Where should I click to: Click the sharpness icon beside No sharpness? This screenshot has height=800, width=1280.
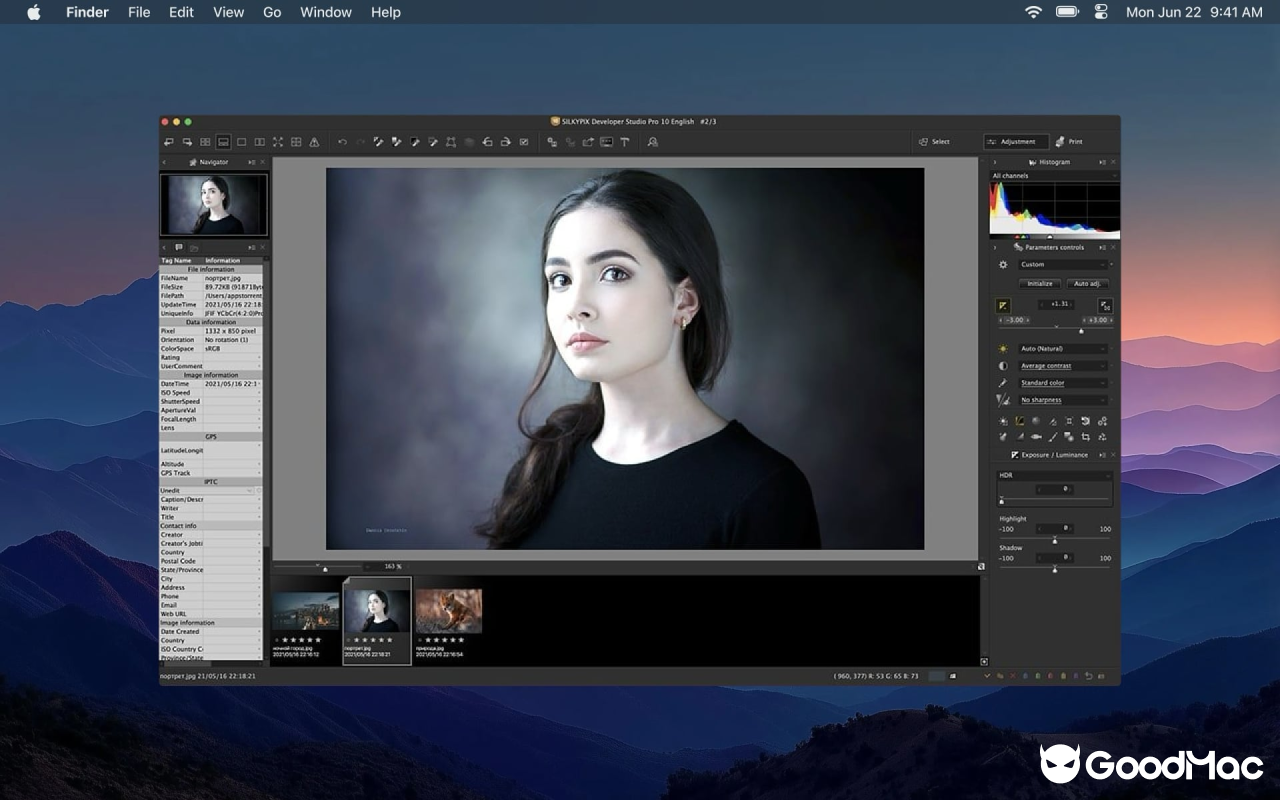click(x=1003, y=400)
